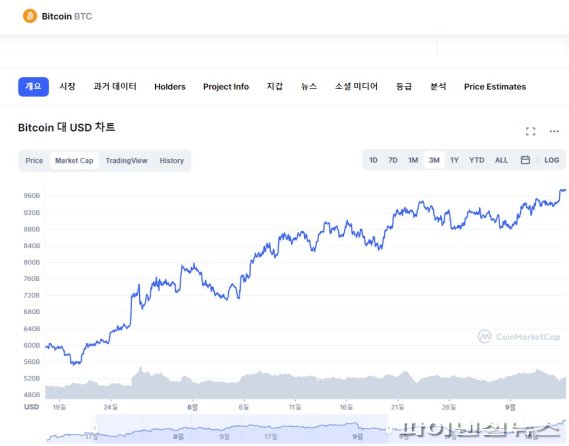Open the Project Info tab
The height and width of the screenshot is (446, 569).
click(x=226, y=87)
